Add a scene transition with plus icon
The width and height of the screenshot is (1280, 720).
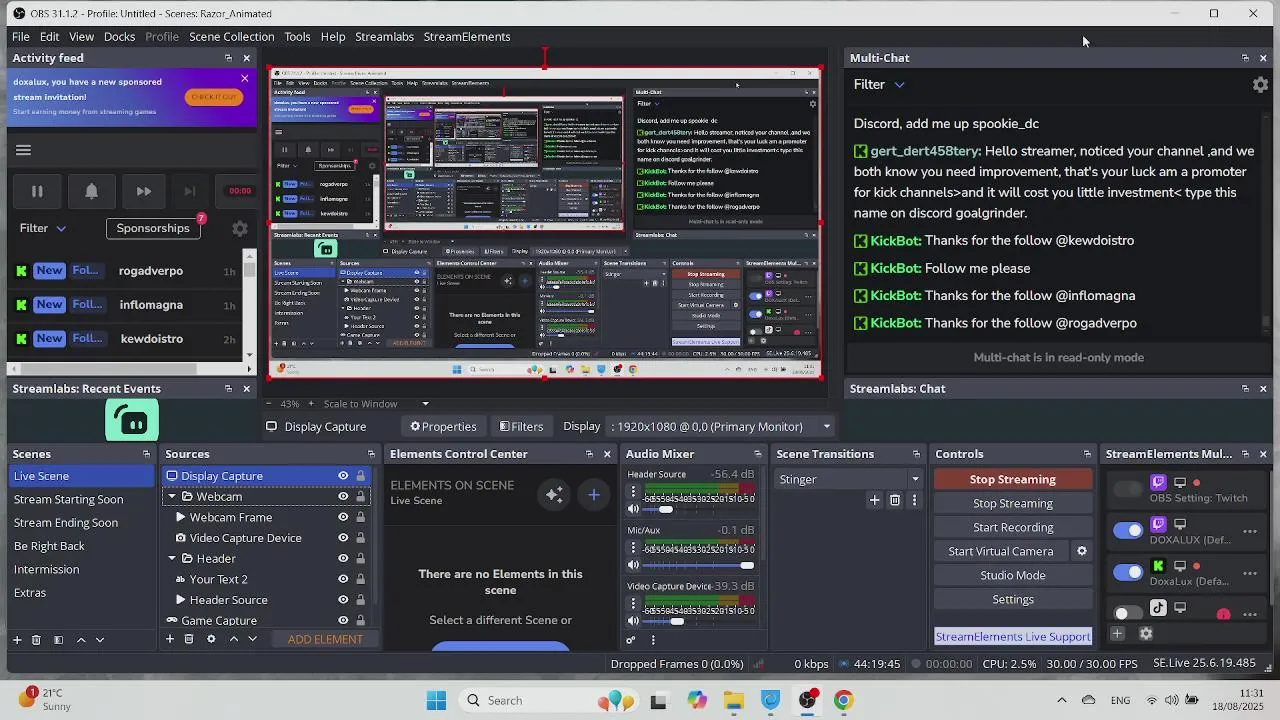pos(874,500)
